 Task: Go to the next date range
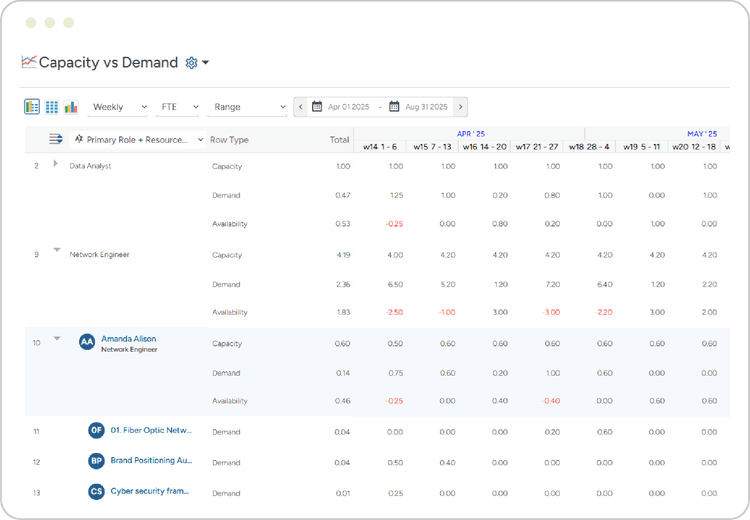coord(460,107)
